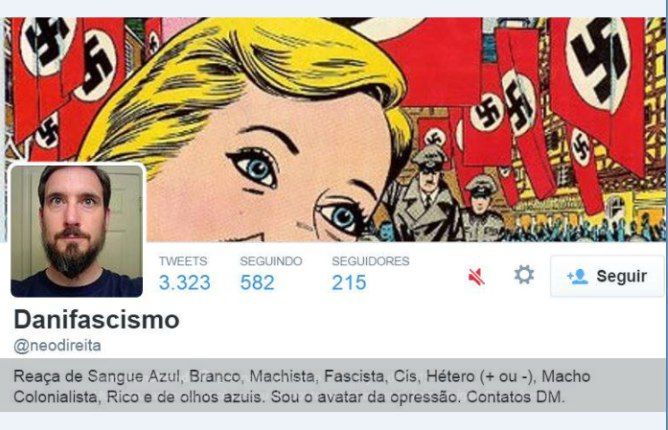Click the bio text 'Contatos DM.'

point(515,397)
